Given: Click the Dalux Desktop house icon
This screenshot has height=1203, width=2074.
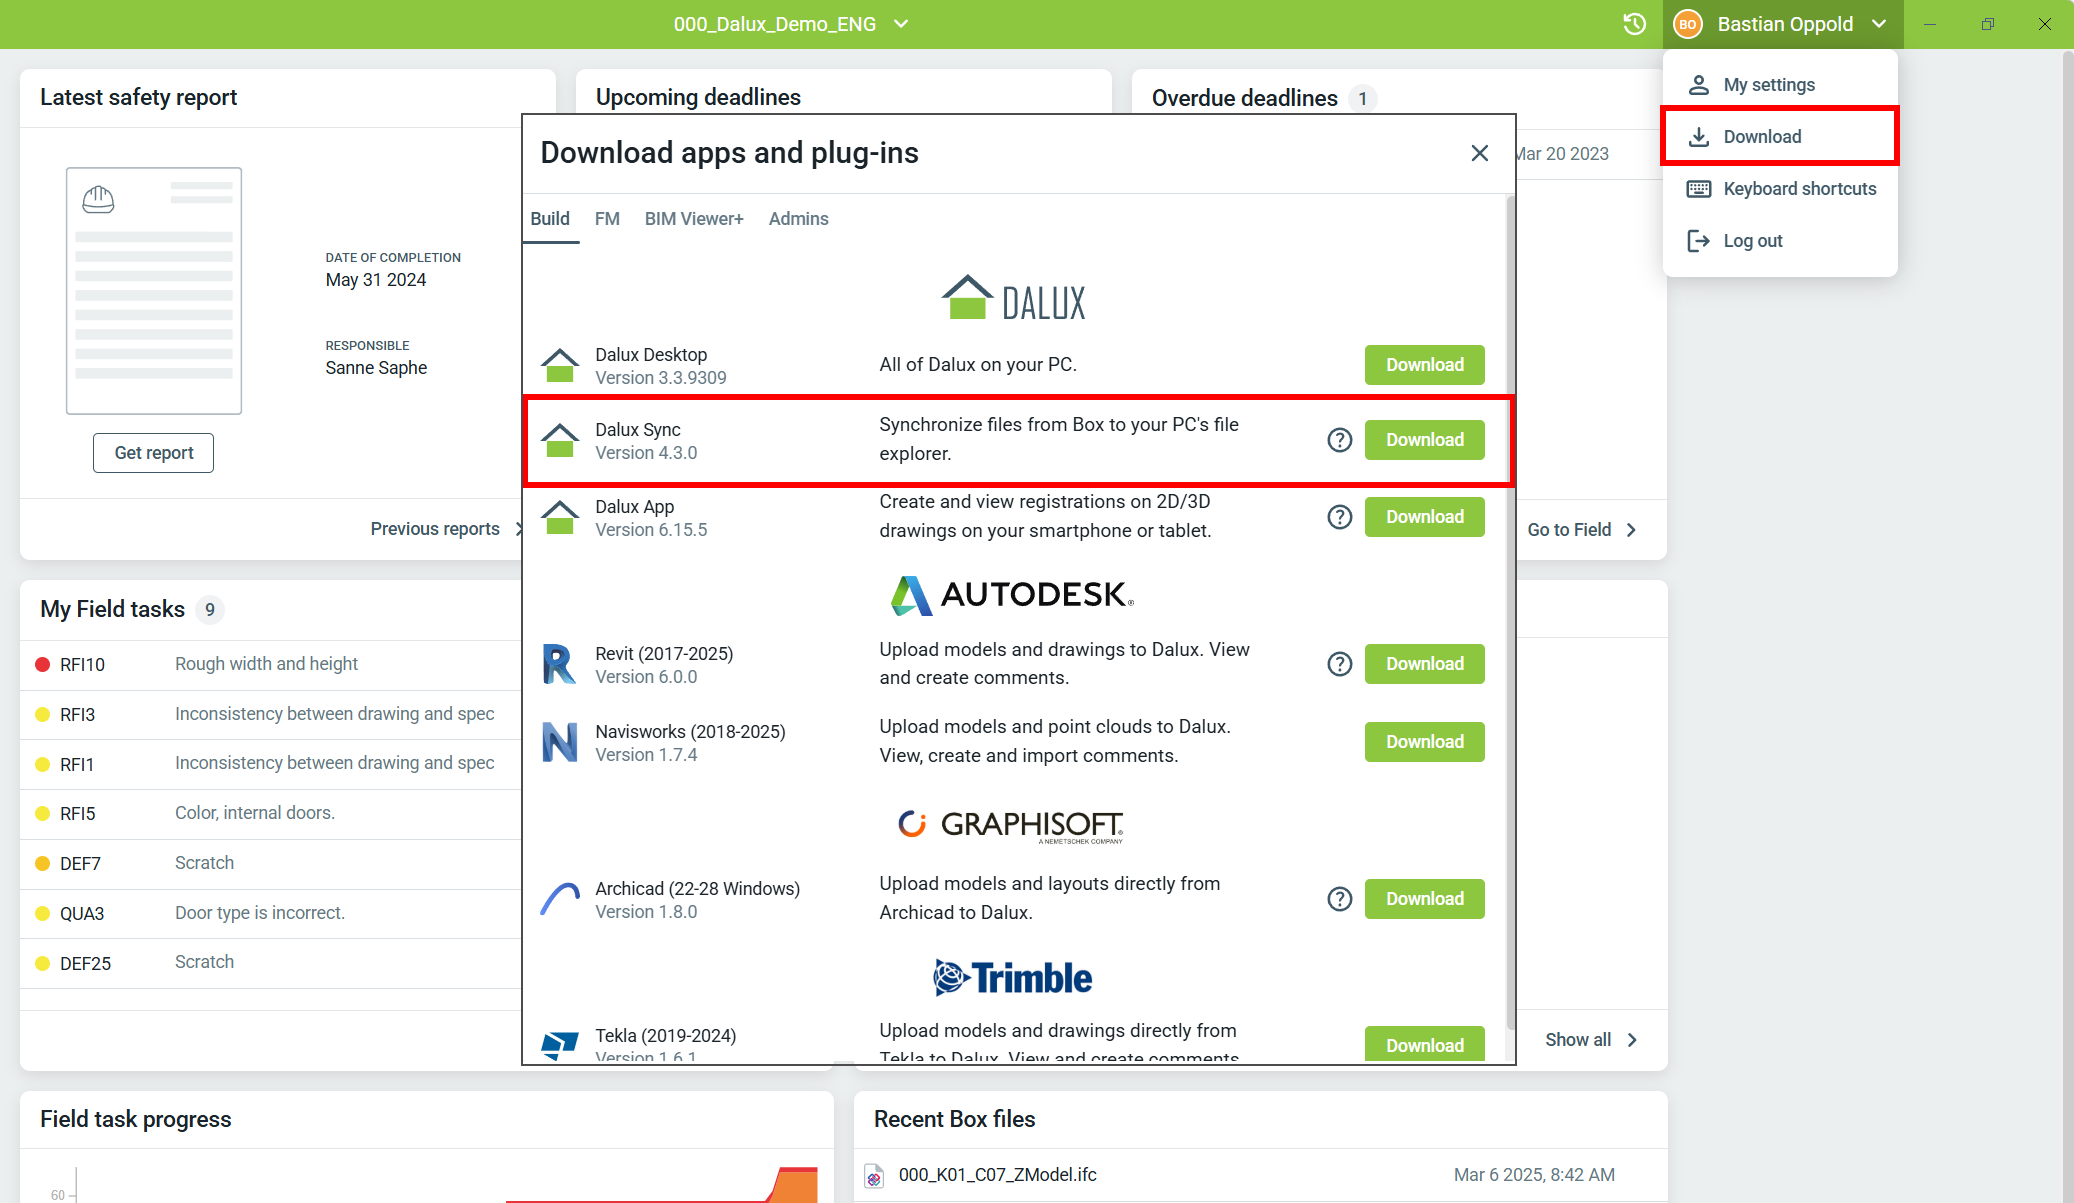Looking at the screenshot, I should pyautogui.click(x=561, y=364).
